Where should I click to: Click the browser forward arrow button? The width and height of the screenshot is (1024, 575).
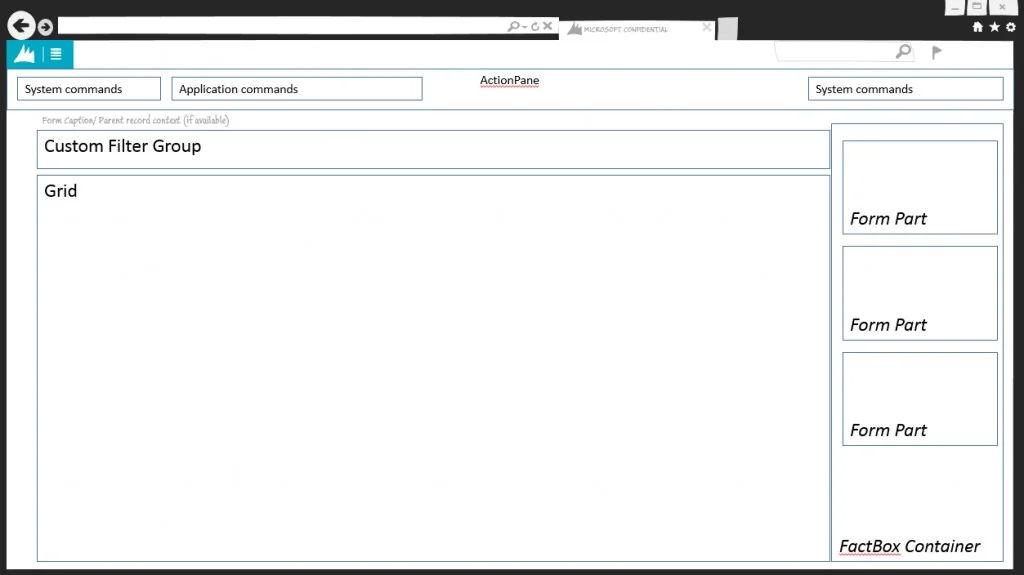[45, 27]
